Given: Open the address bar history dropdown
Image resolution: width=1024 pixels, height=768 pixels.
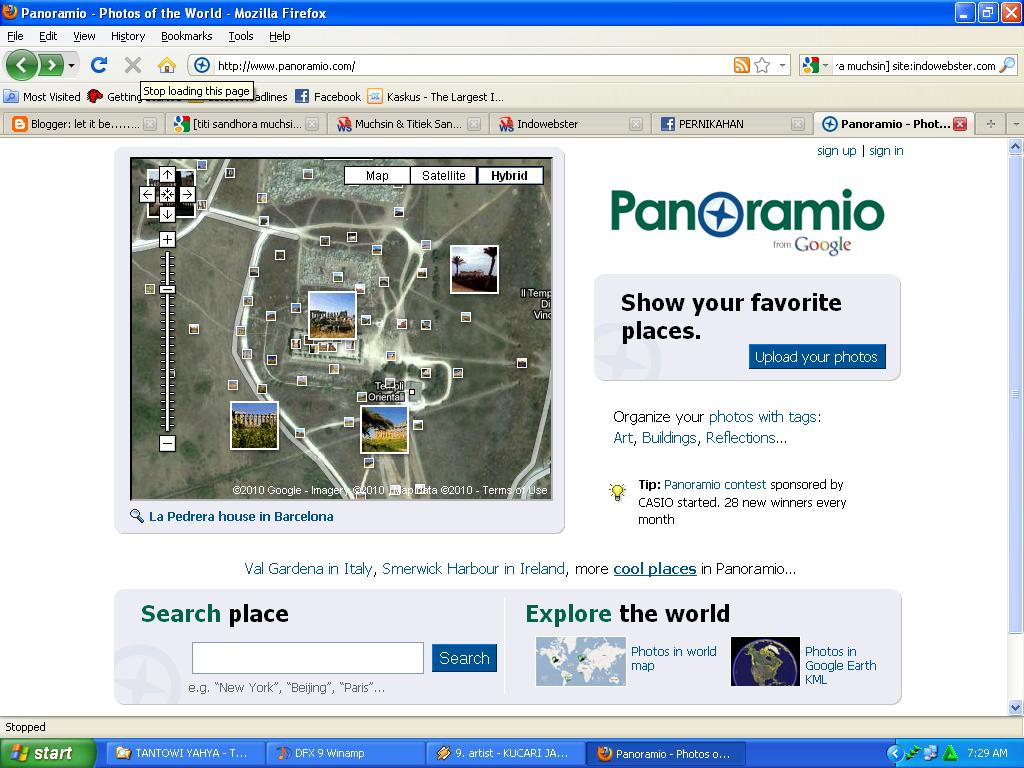Looking at the screenshot, I should tap(782, 65).
